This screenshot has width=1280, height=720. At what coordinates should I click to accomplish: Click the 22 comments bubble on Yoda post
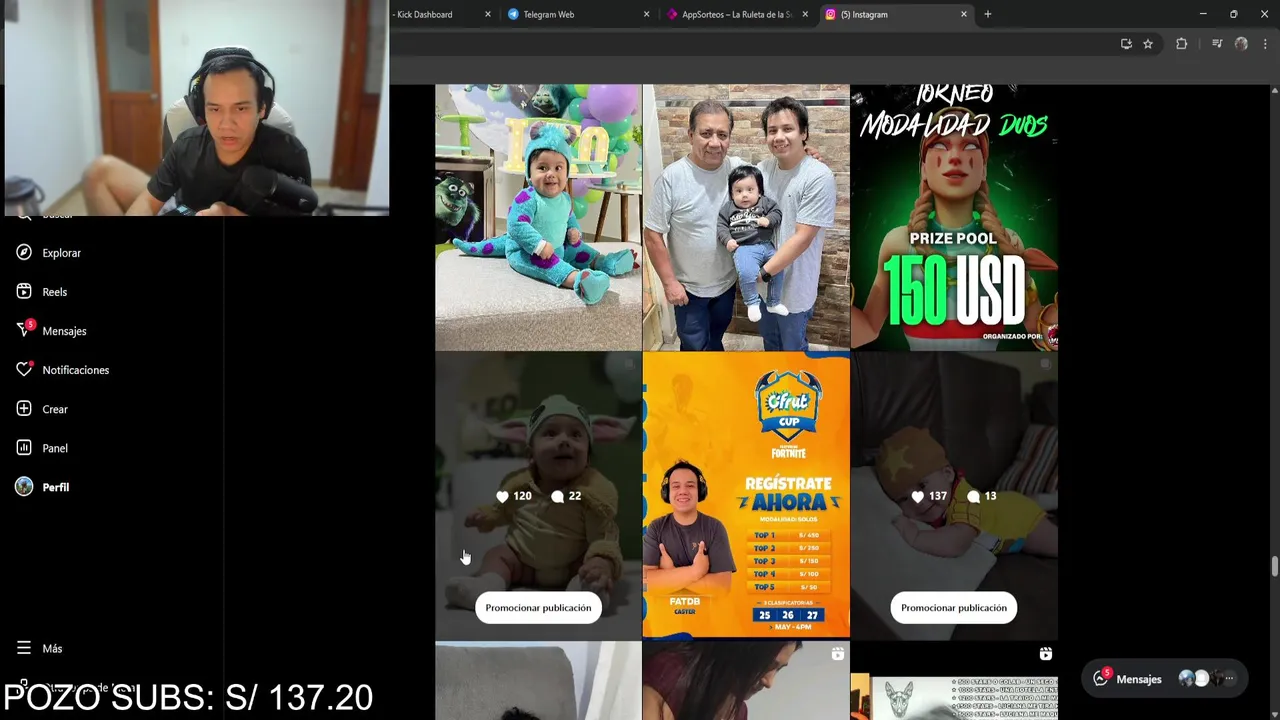(558, 496)
